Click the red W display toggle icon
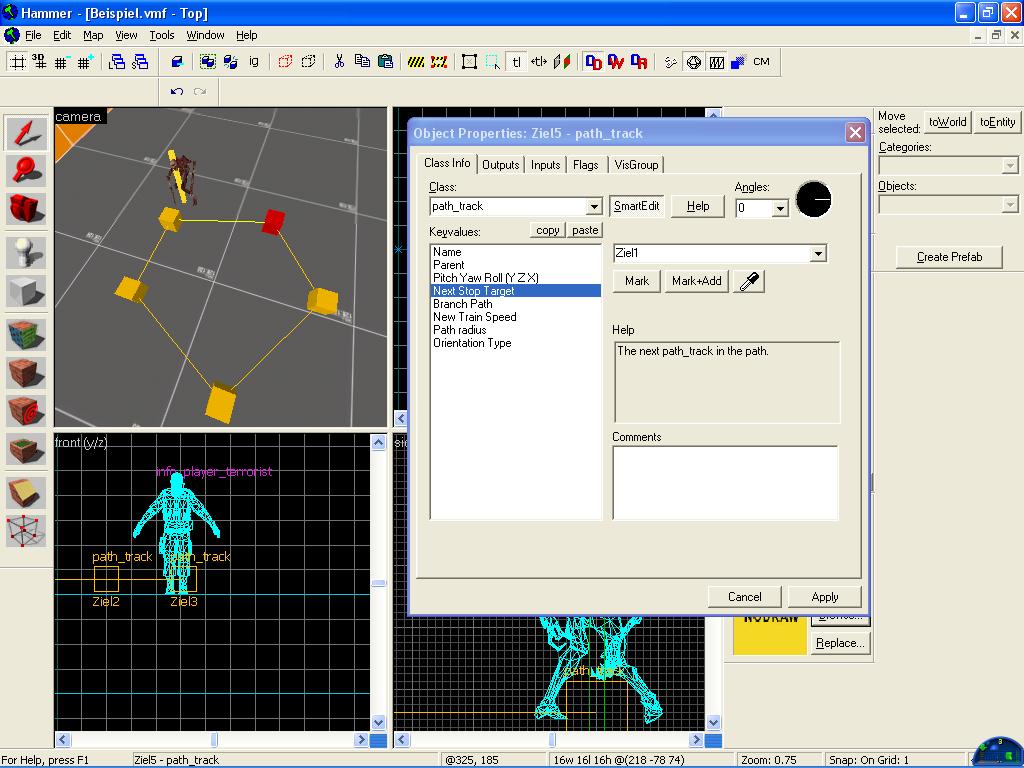1024x768 pixels. pos(616,62)
